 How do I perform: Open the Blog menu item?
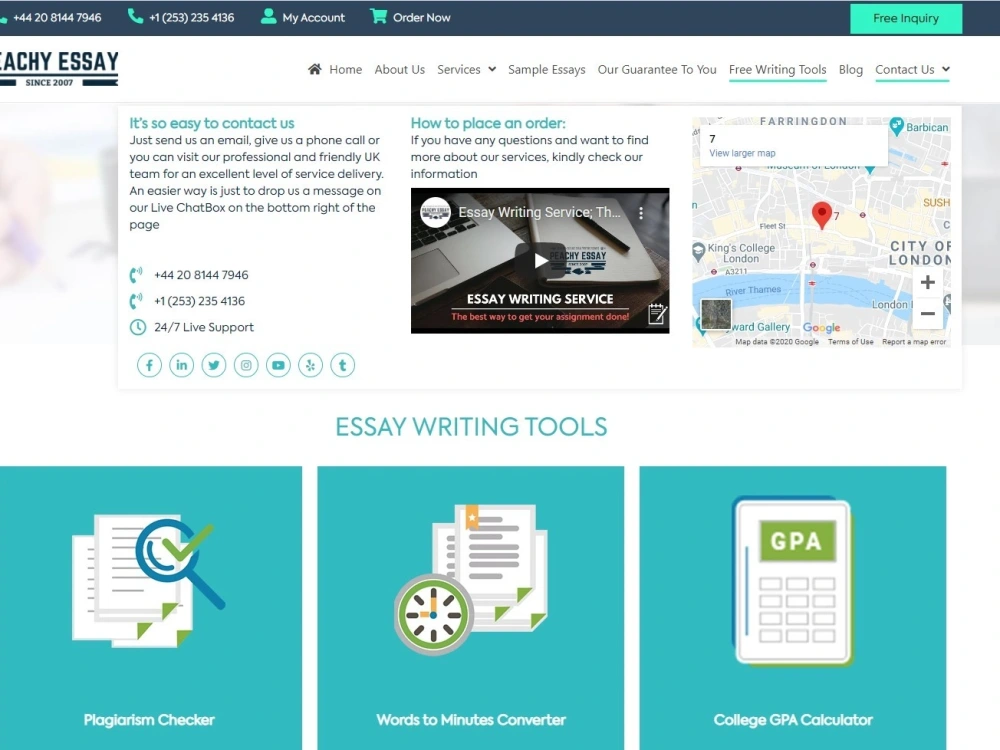(x=851, y=70)
